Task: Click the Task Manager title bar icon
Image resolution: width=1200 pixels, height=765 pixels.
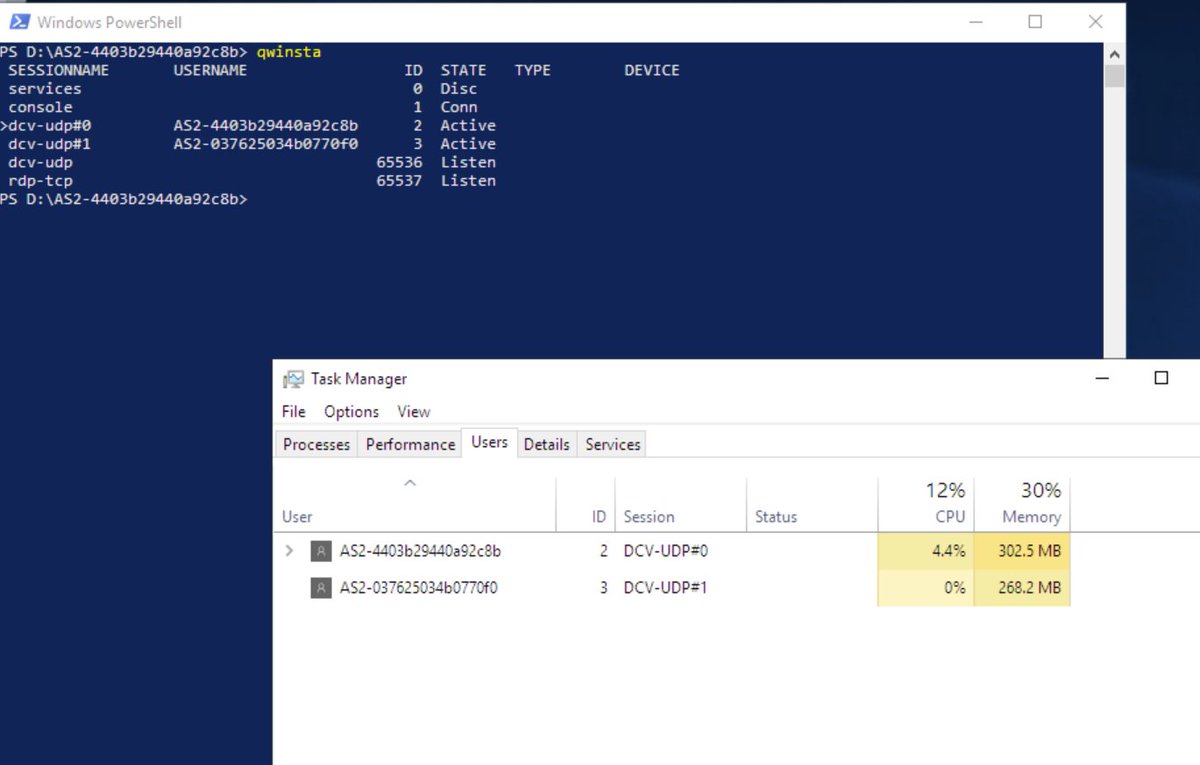Action: [x=293, y=379]
